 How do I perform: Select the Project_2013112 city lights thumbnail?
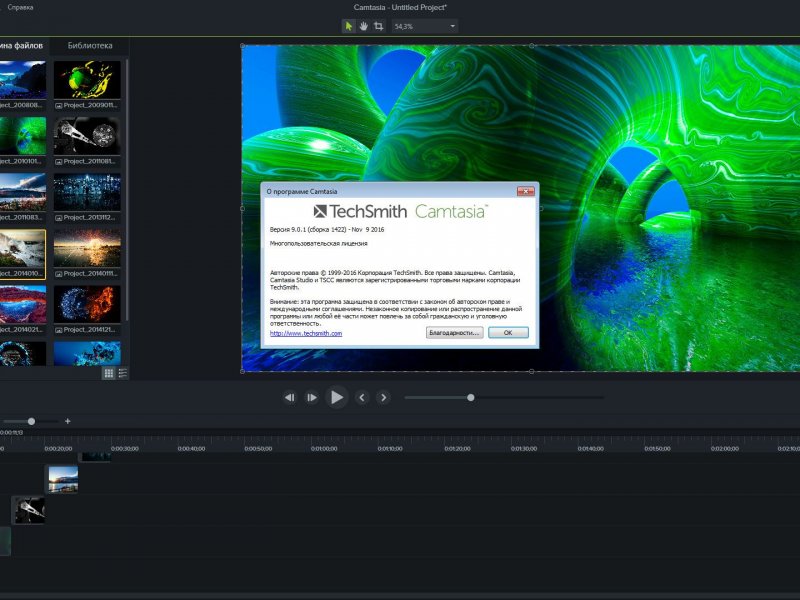coord(87,192)
